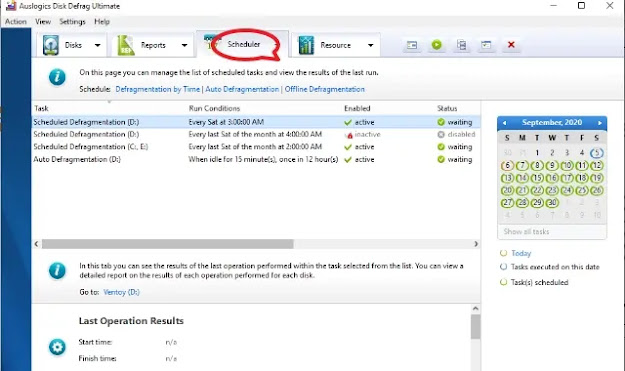Sort by Run Conditions column header
The height and width of the screenshot is (371, 625).
214,108
